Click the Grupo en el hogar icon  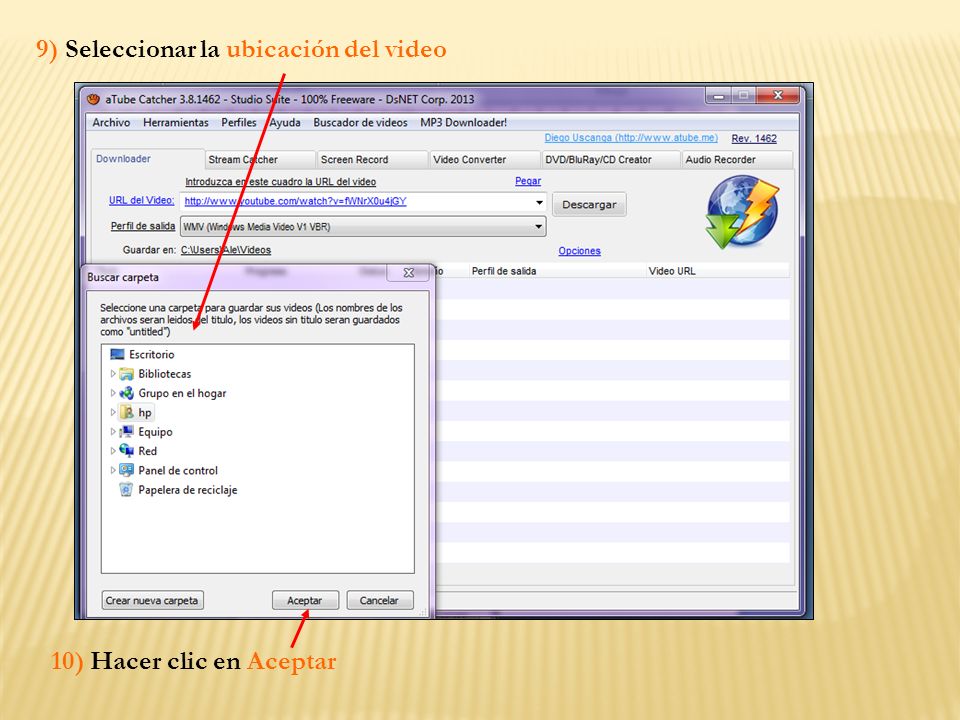[126, 393]
